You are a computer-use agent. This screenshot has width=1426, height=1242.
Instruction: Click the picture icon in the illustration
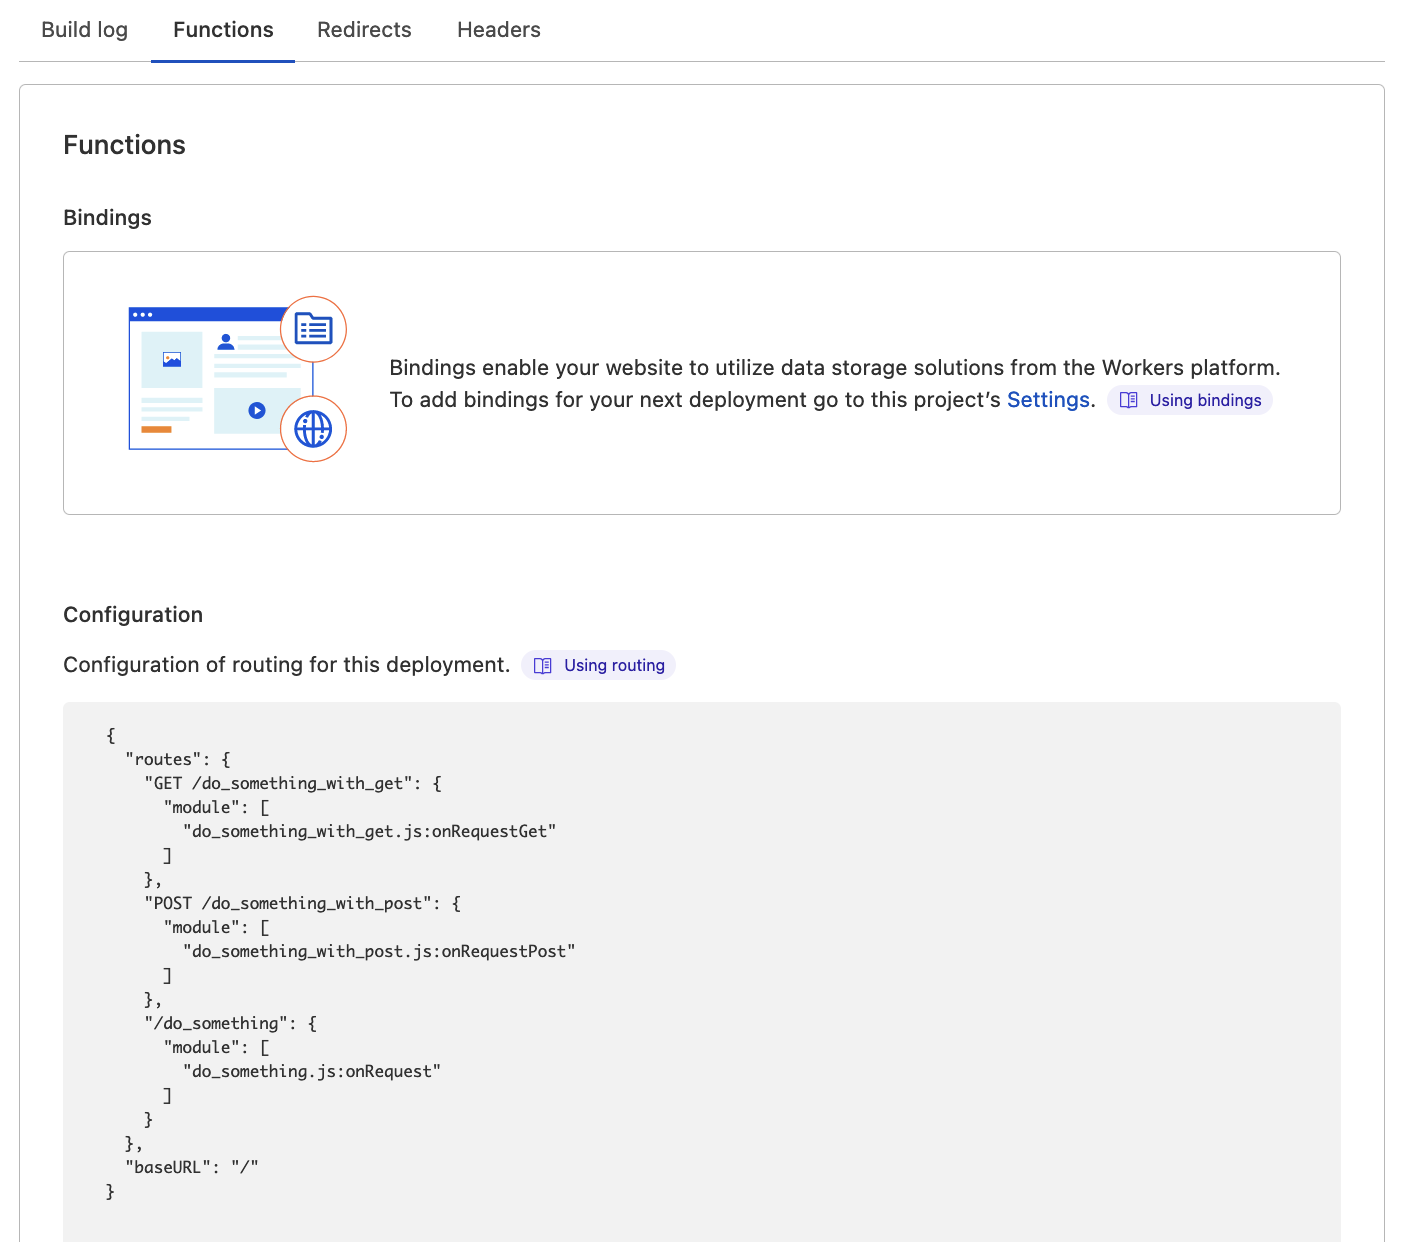click(x=172, y=360)
